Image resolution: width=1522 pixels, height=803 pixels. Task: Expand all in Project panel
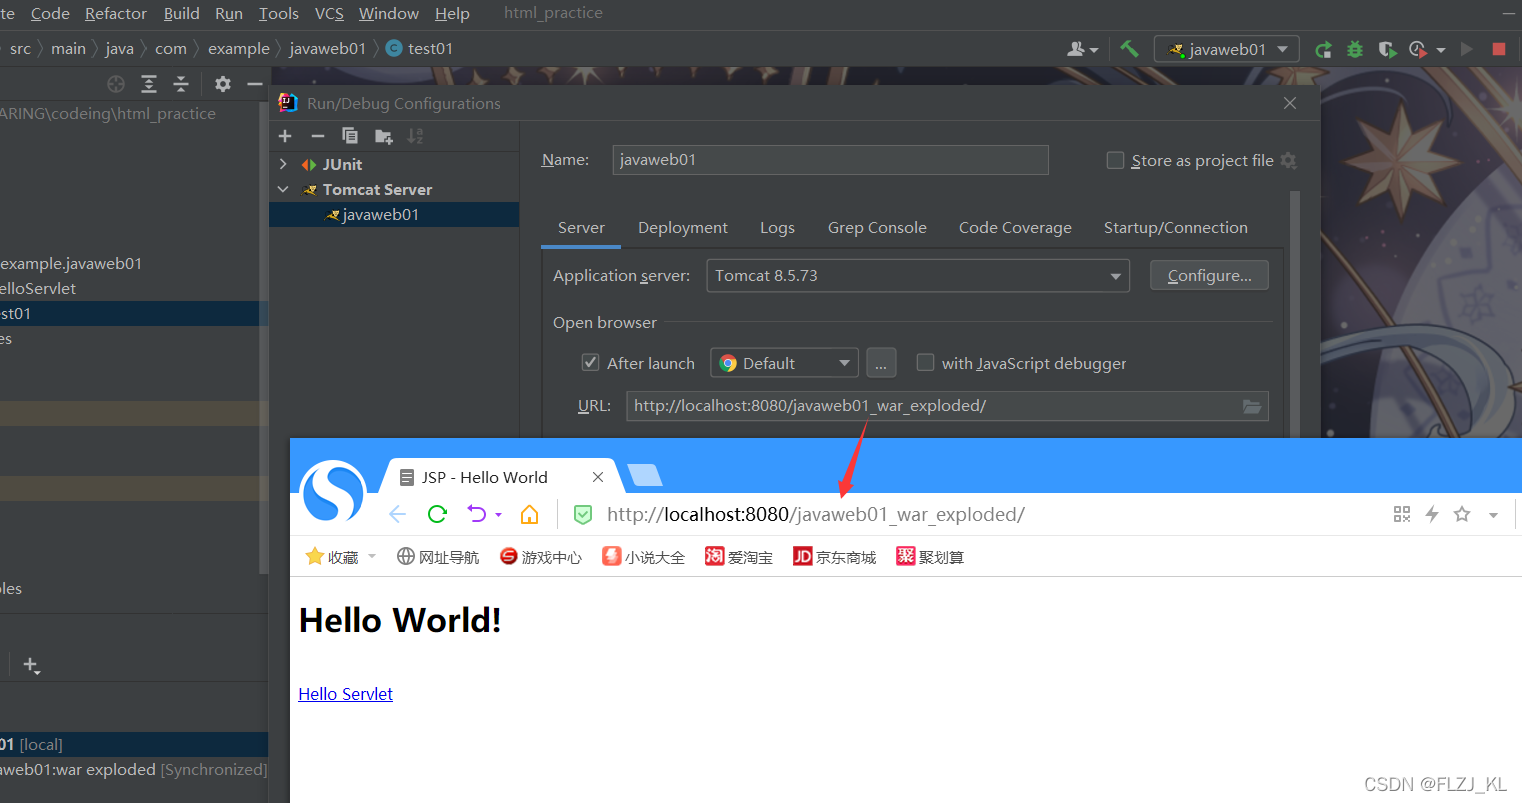coord(149,84)
